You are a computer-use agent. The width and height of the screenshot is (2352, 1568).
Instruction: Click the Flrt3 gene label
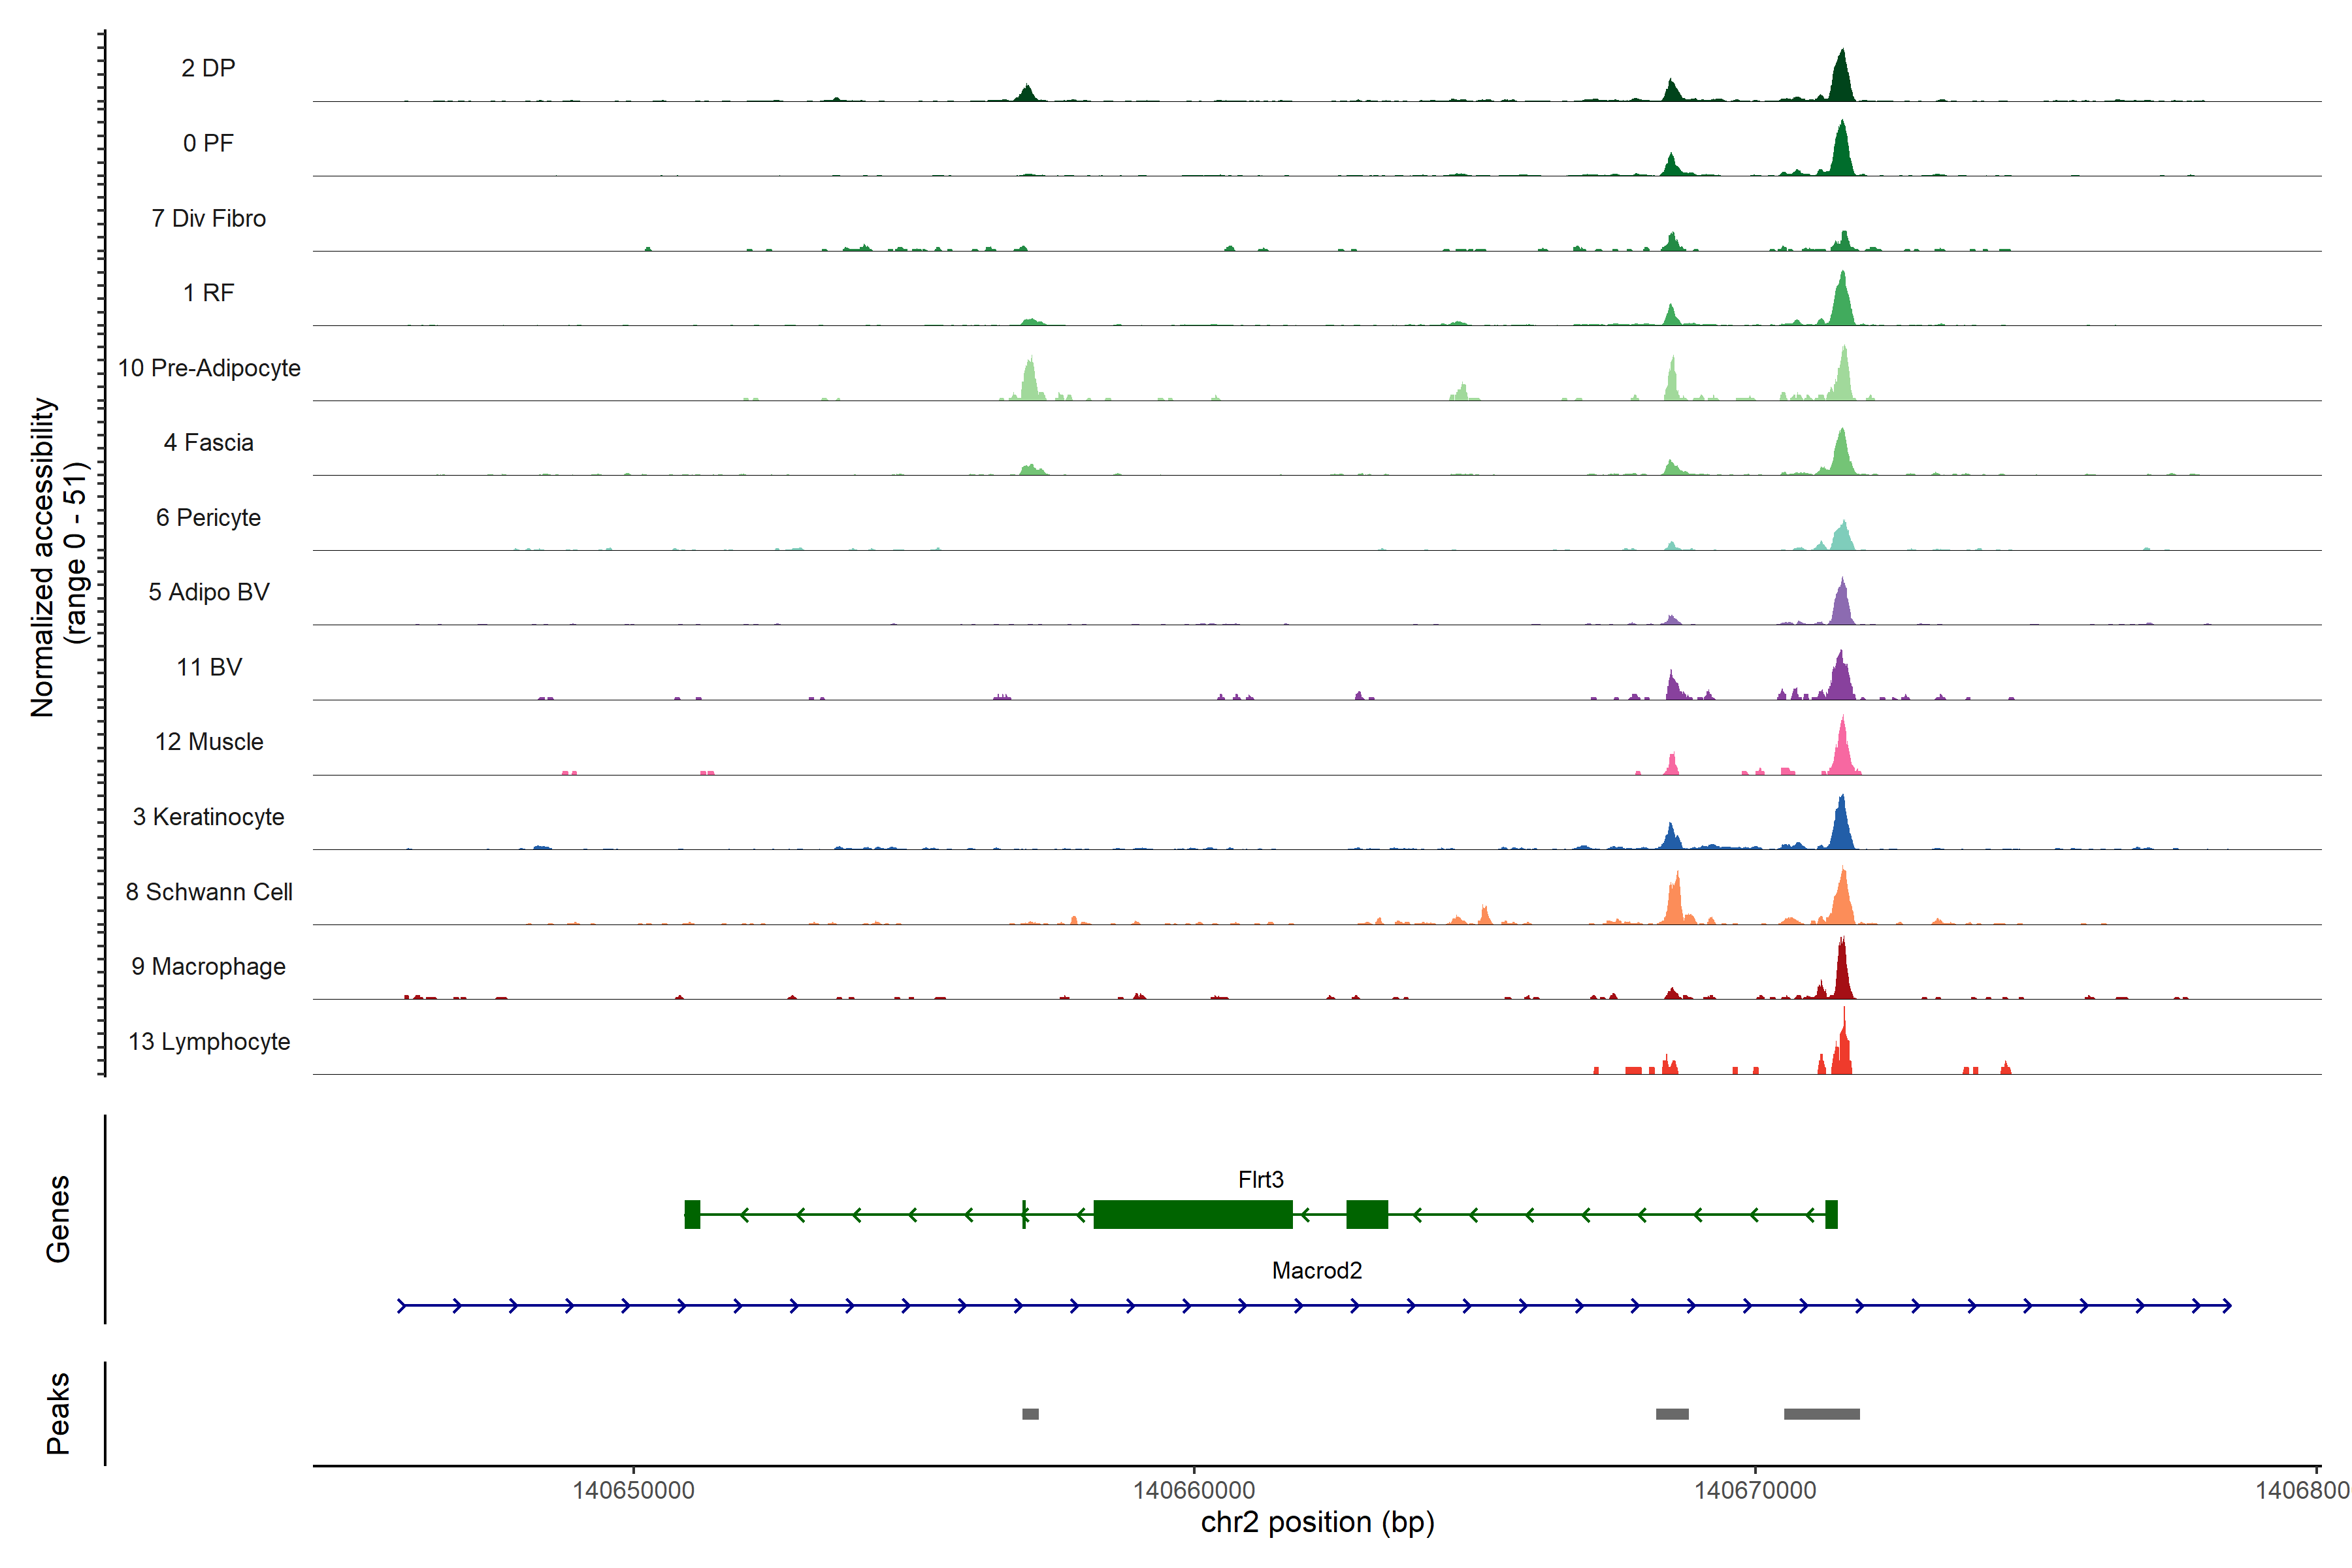click(x=1260, y=1179)
